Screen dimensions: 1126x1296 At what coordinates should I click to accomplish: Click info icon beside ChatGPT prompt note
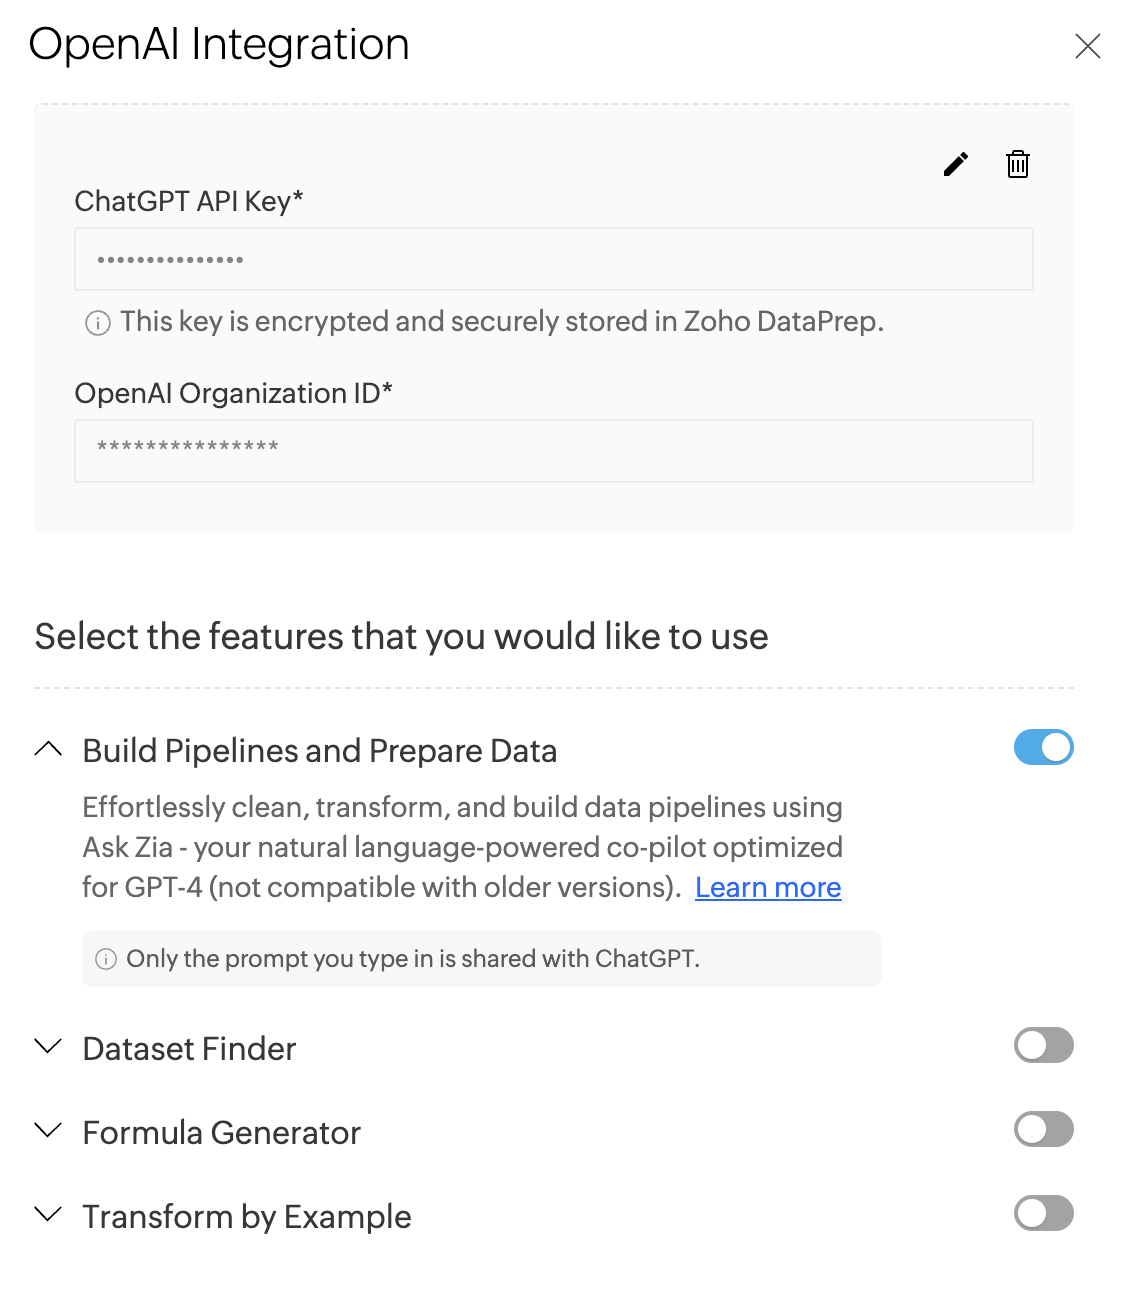point(106,959)
